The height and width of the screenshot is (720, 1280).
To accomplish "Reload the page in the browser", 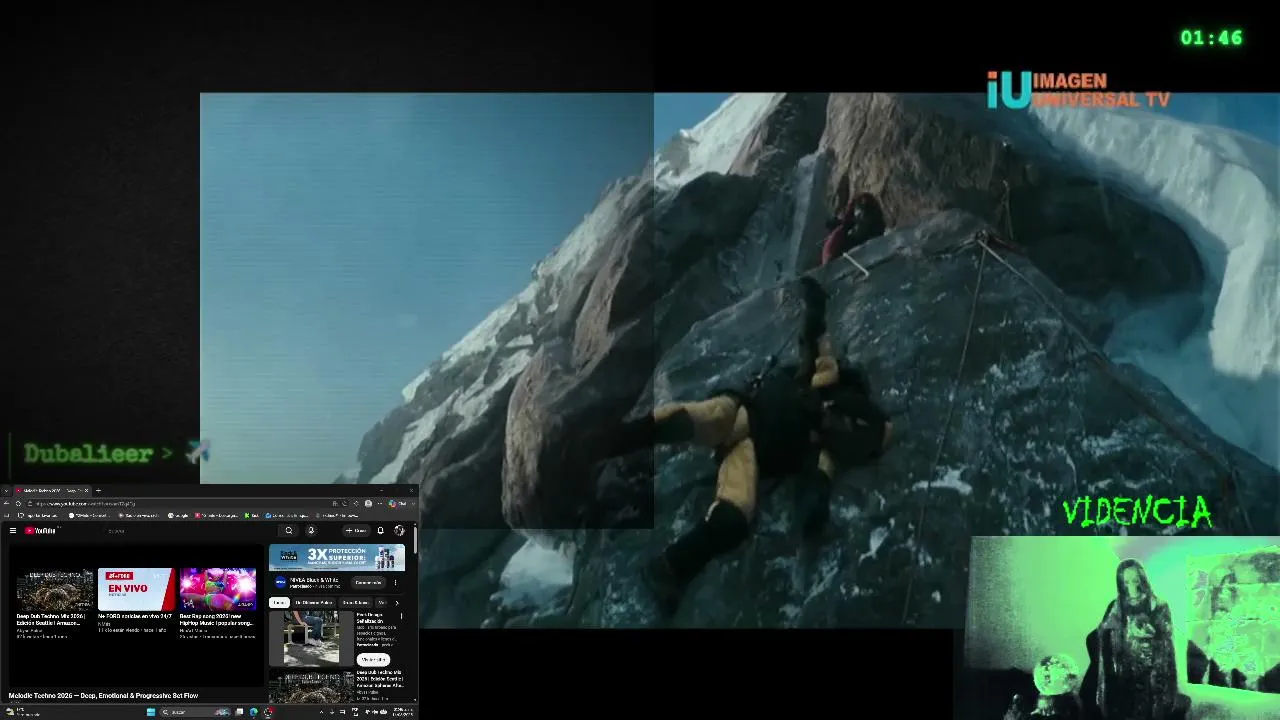I will 18,503.
